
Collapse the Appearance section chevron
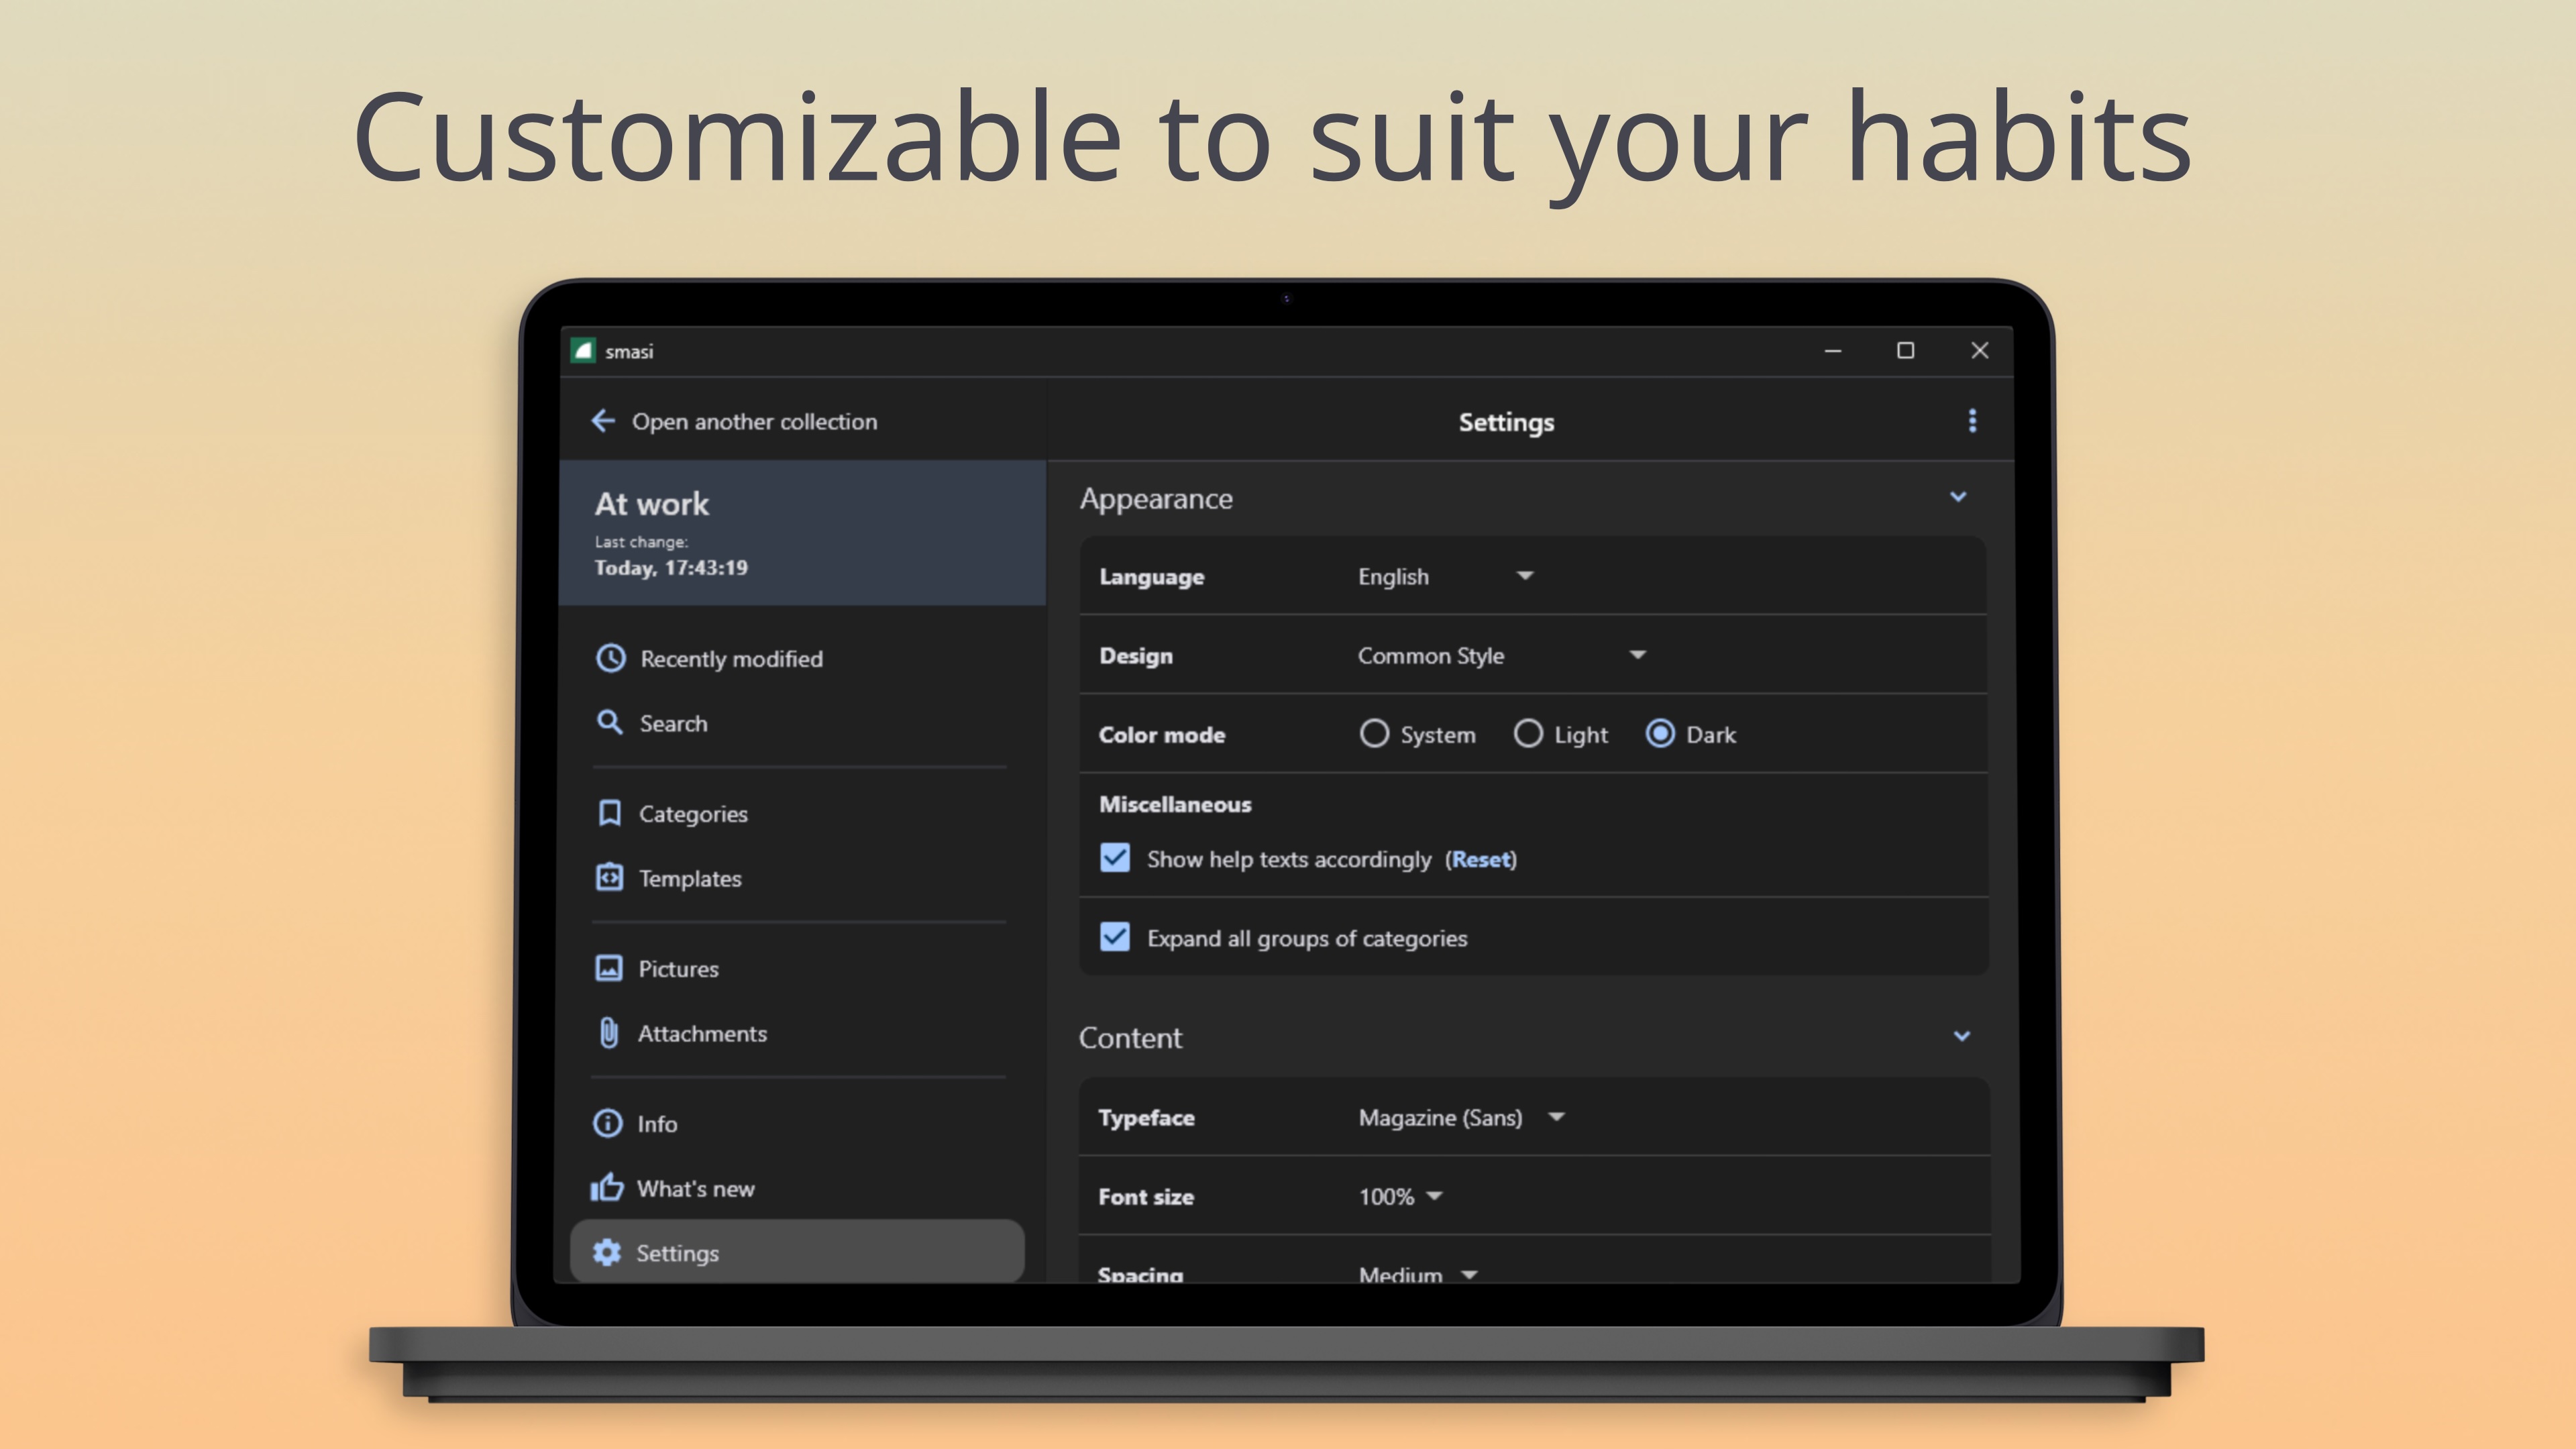pos(1958,497)
